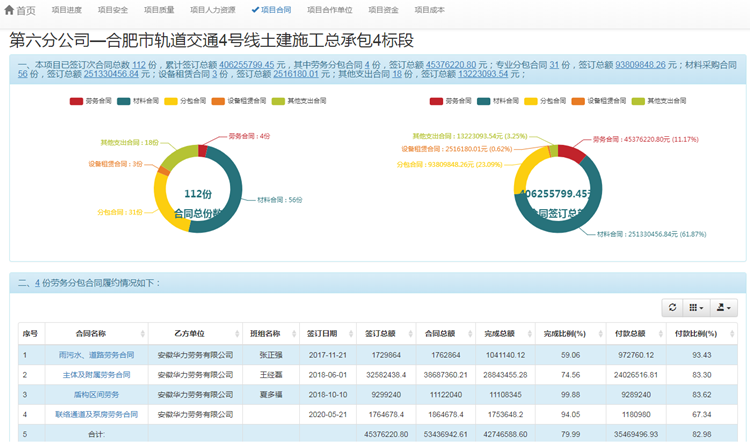Refresh the labor contract table
Viewport: 750px width, 442px height.
pos(672,307)
